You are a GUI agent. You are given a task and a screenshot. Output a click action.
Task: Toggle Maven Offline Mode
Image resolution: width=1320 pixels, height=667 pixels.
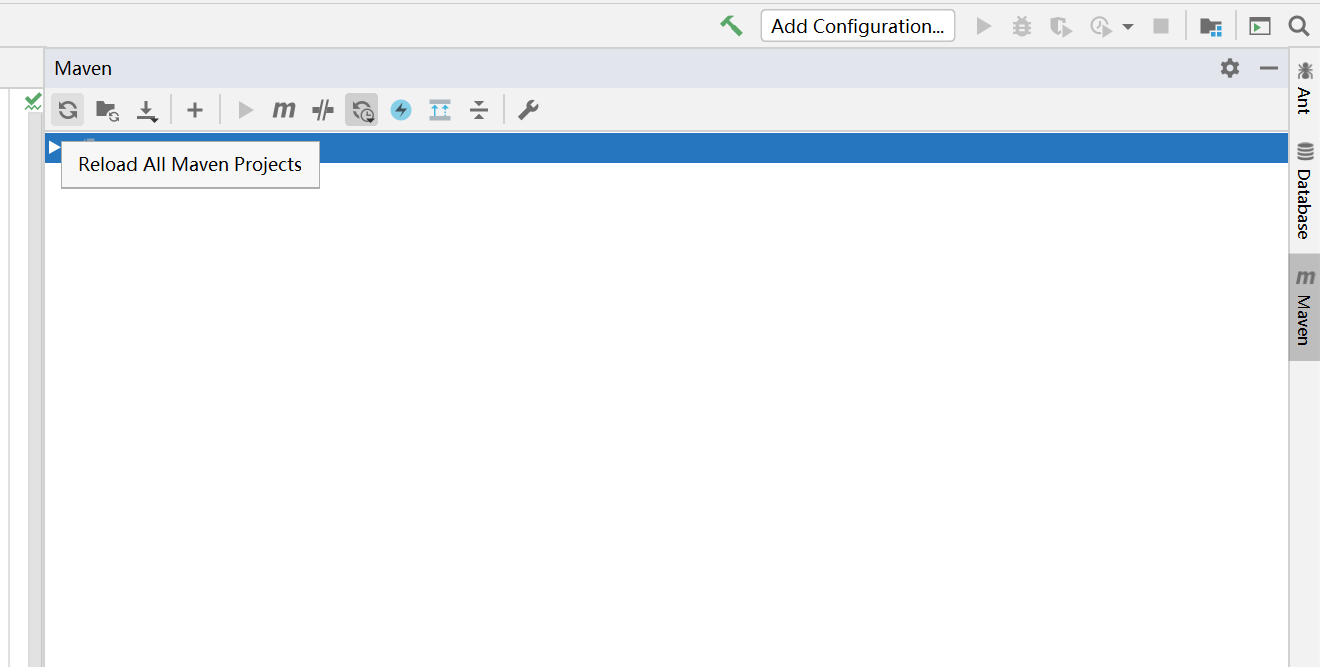click(x=322, y=110)
